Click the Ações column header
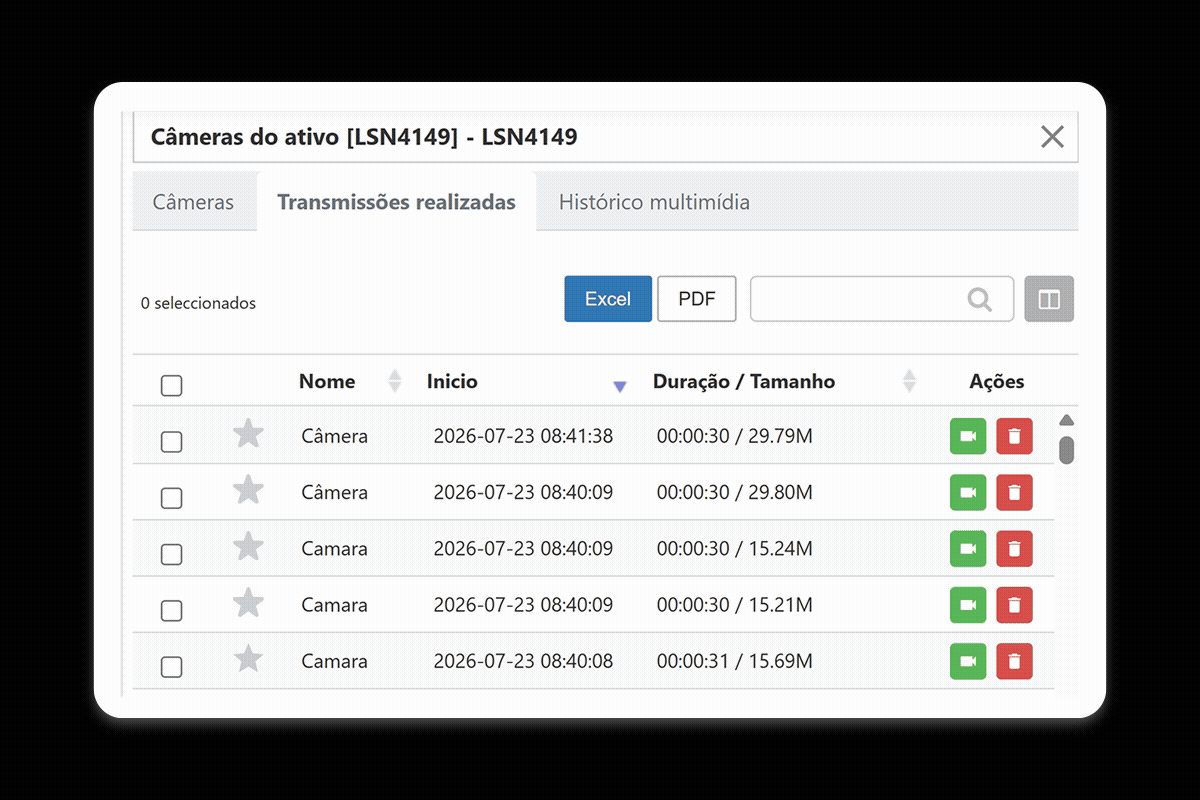The image size is (1200, 800). tap(997, 381)
